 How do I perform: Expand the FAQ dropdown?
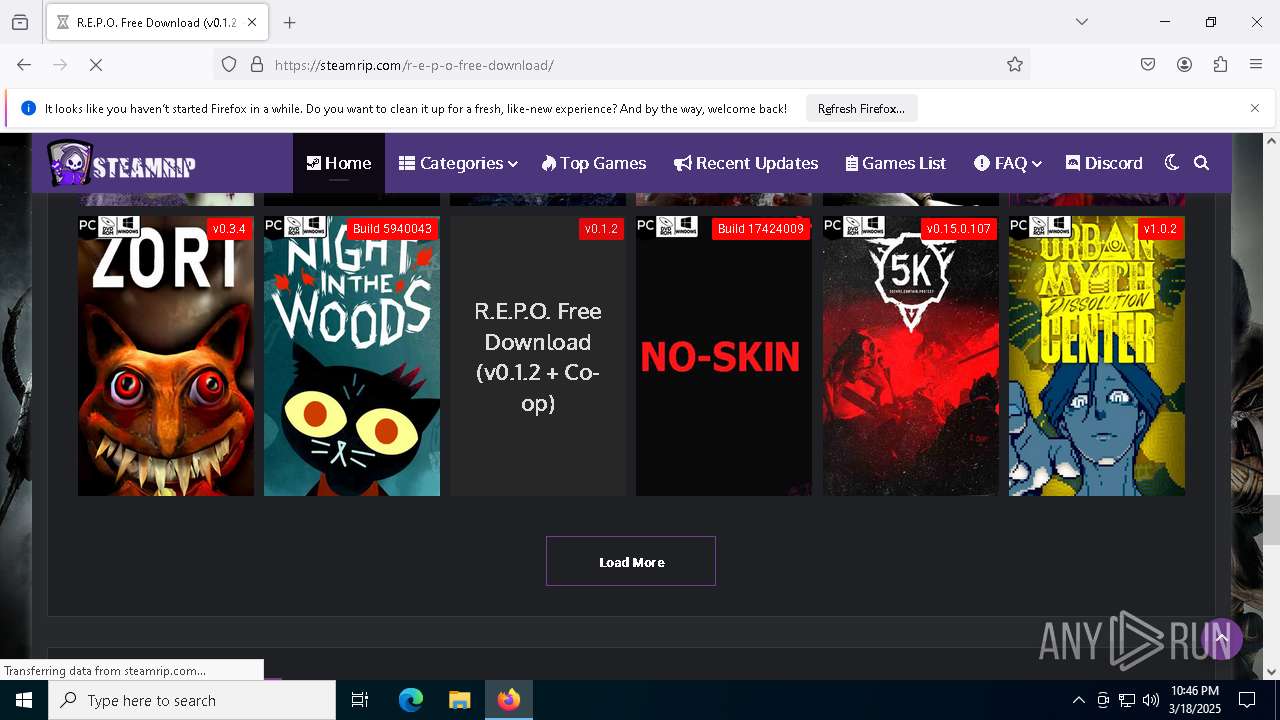pyautogui.click(x=1008, y=163)
